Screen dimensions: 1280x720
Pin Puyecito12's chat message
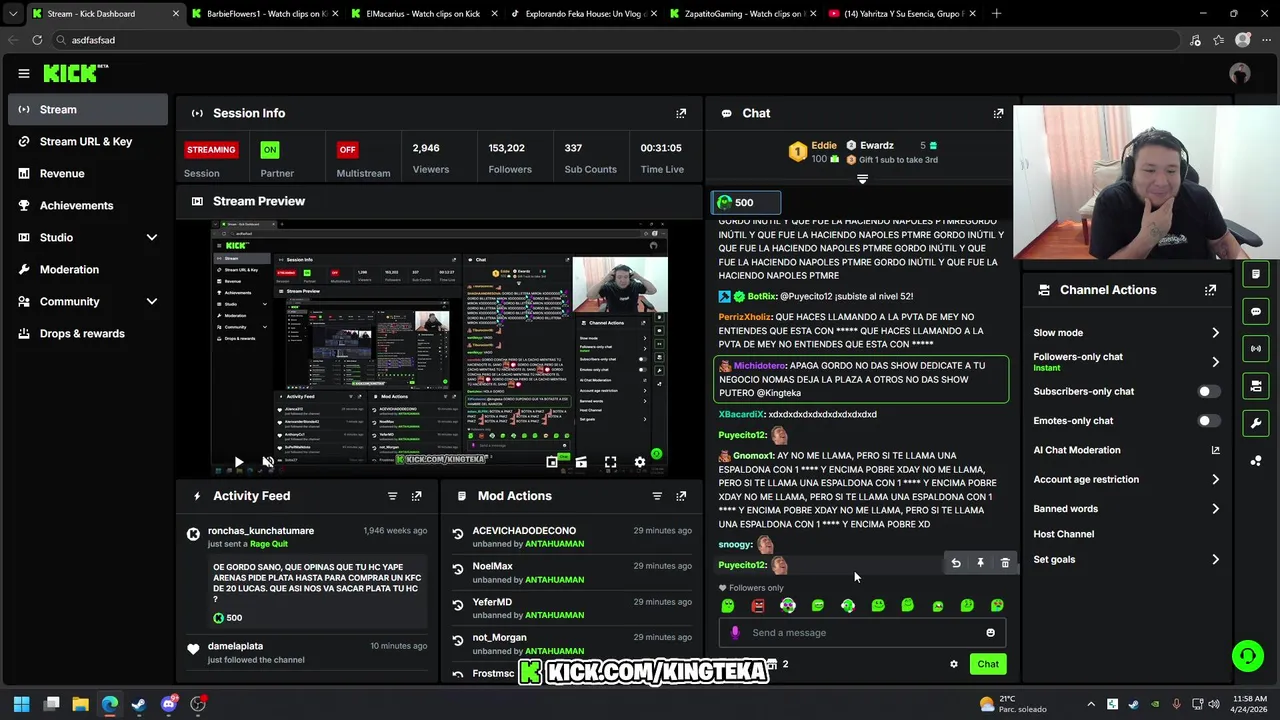[980, 563]
